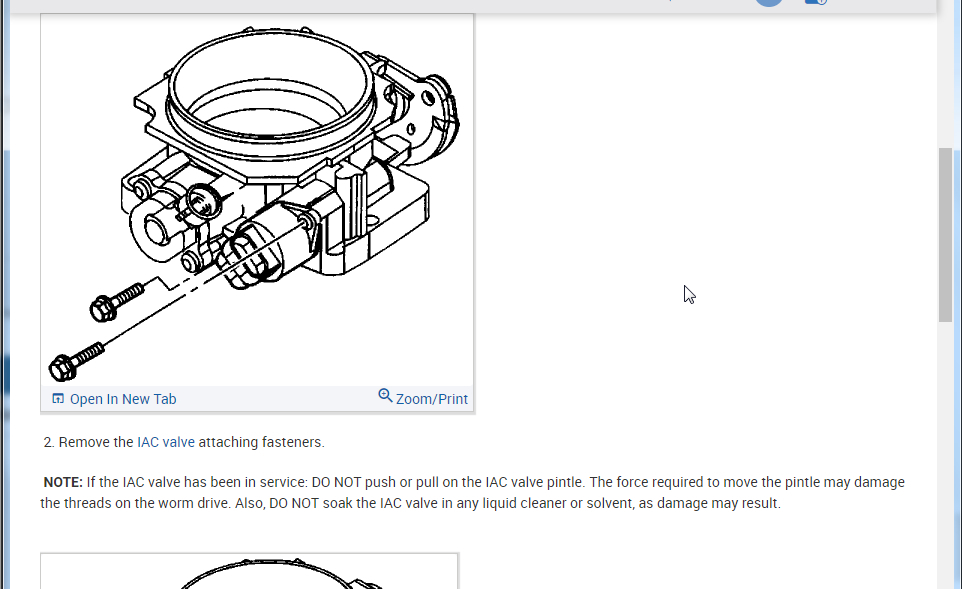962x589 pixels.
Task: Follow the IAC valve hyperlink
Action: [x=166, y=442]
